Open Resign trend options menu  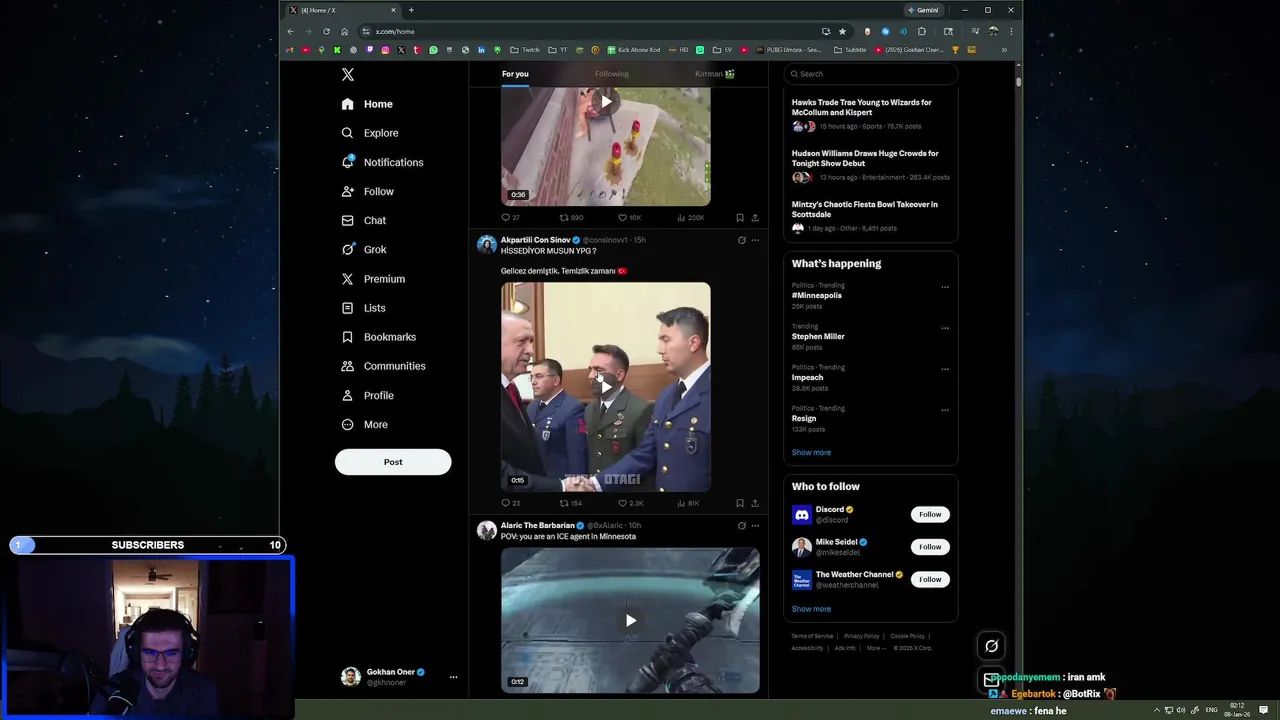[x=945, y=410]
